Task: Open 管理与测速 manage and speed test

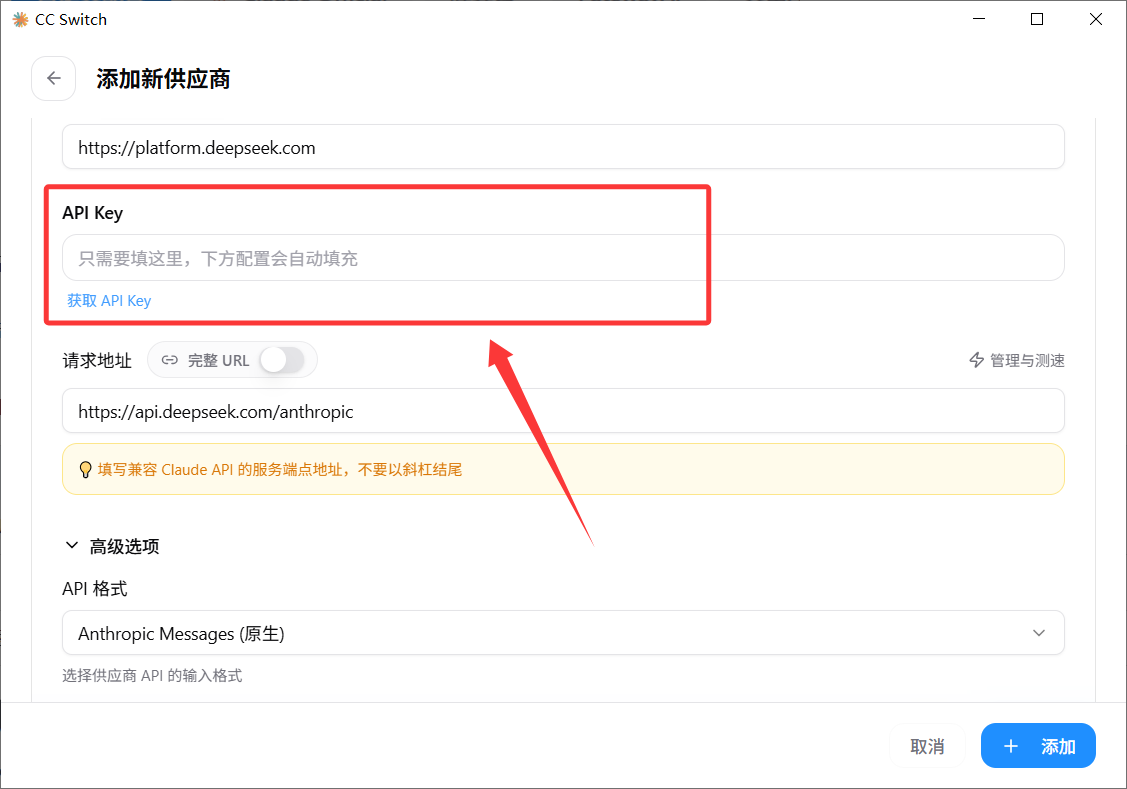Action: click(1017, 360)
